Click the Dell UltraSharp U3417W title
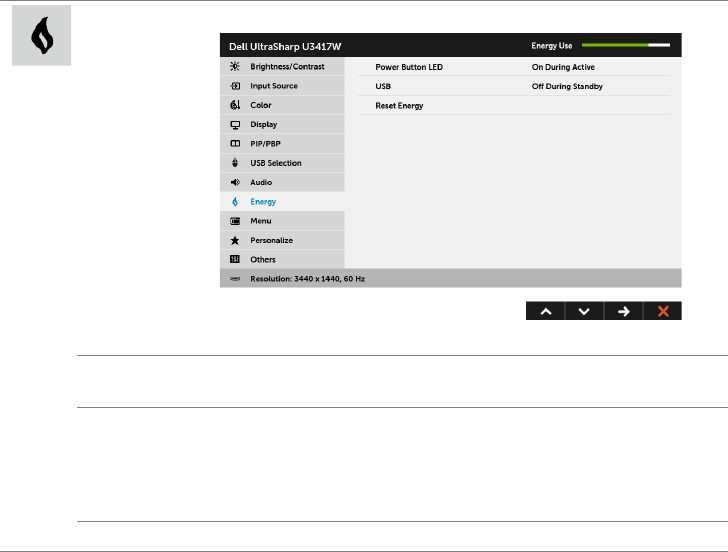Screen dimensions: 728x552 (285, 46)
